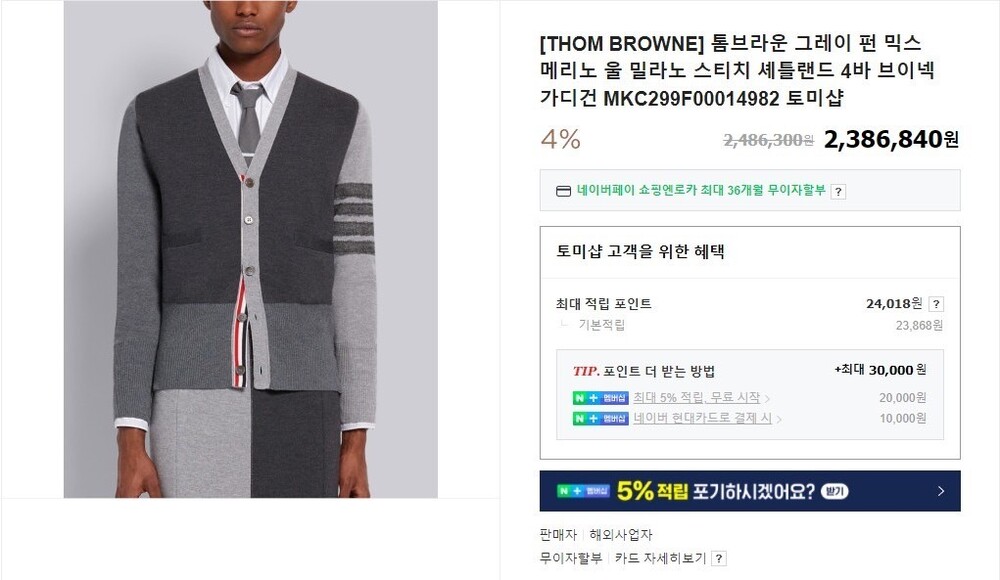Viewport: 1000px width, 580px height.
Task: Click 카드 자세히보기 link
Action: [x=660, y=558]
